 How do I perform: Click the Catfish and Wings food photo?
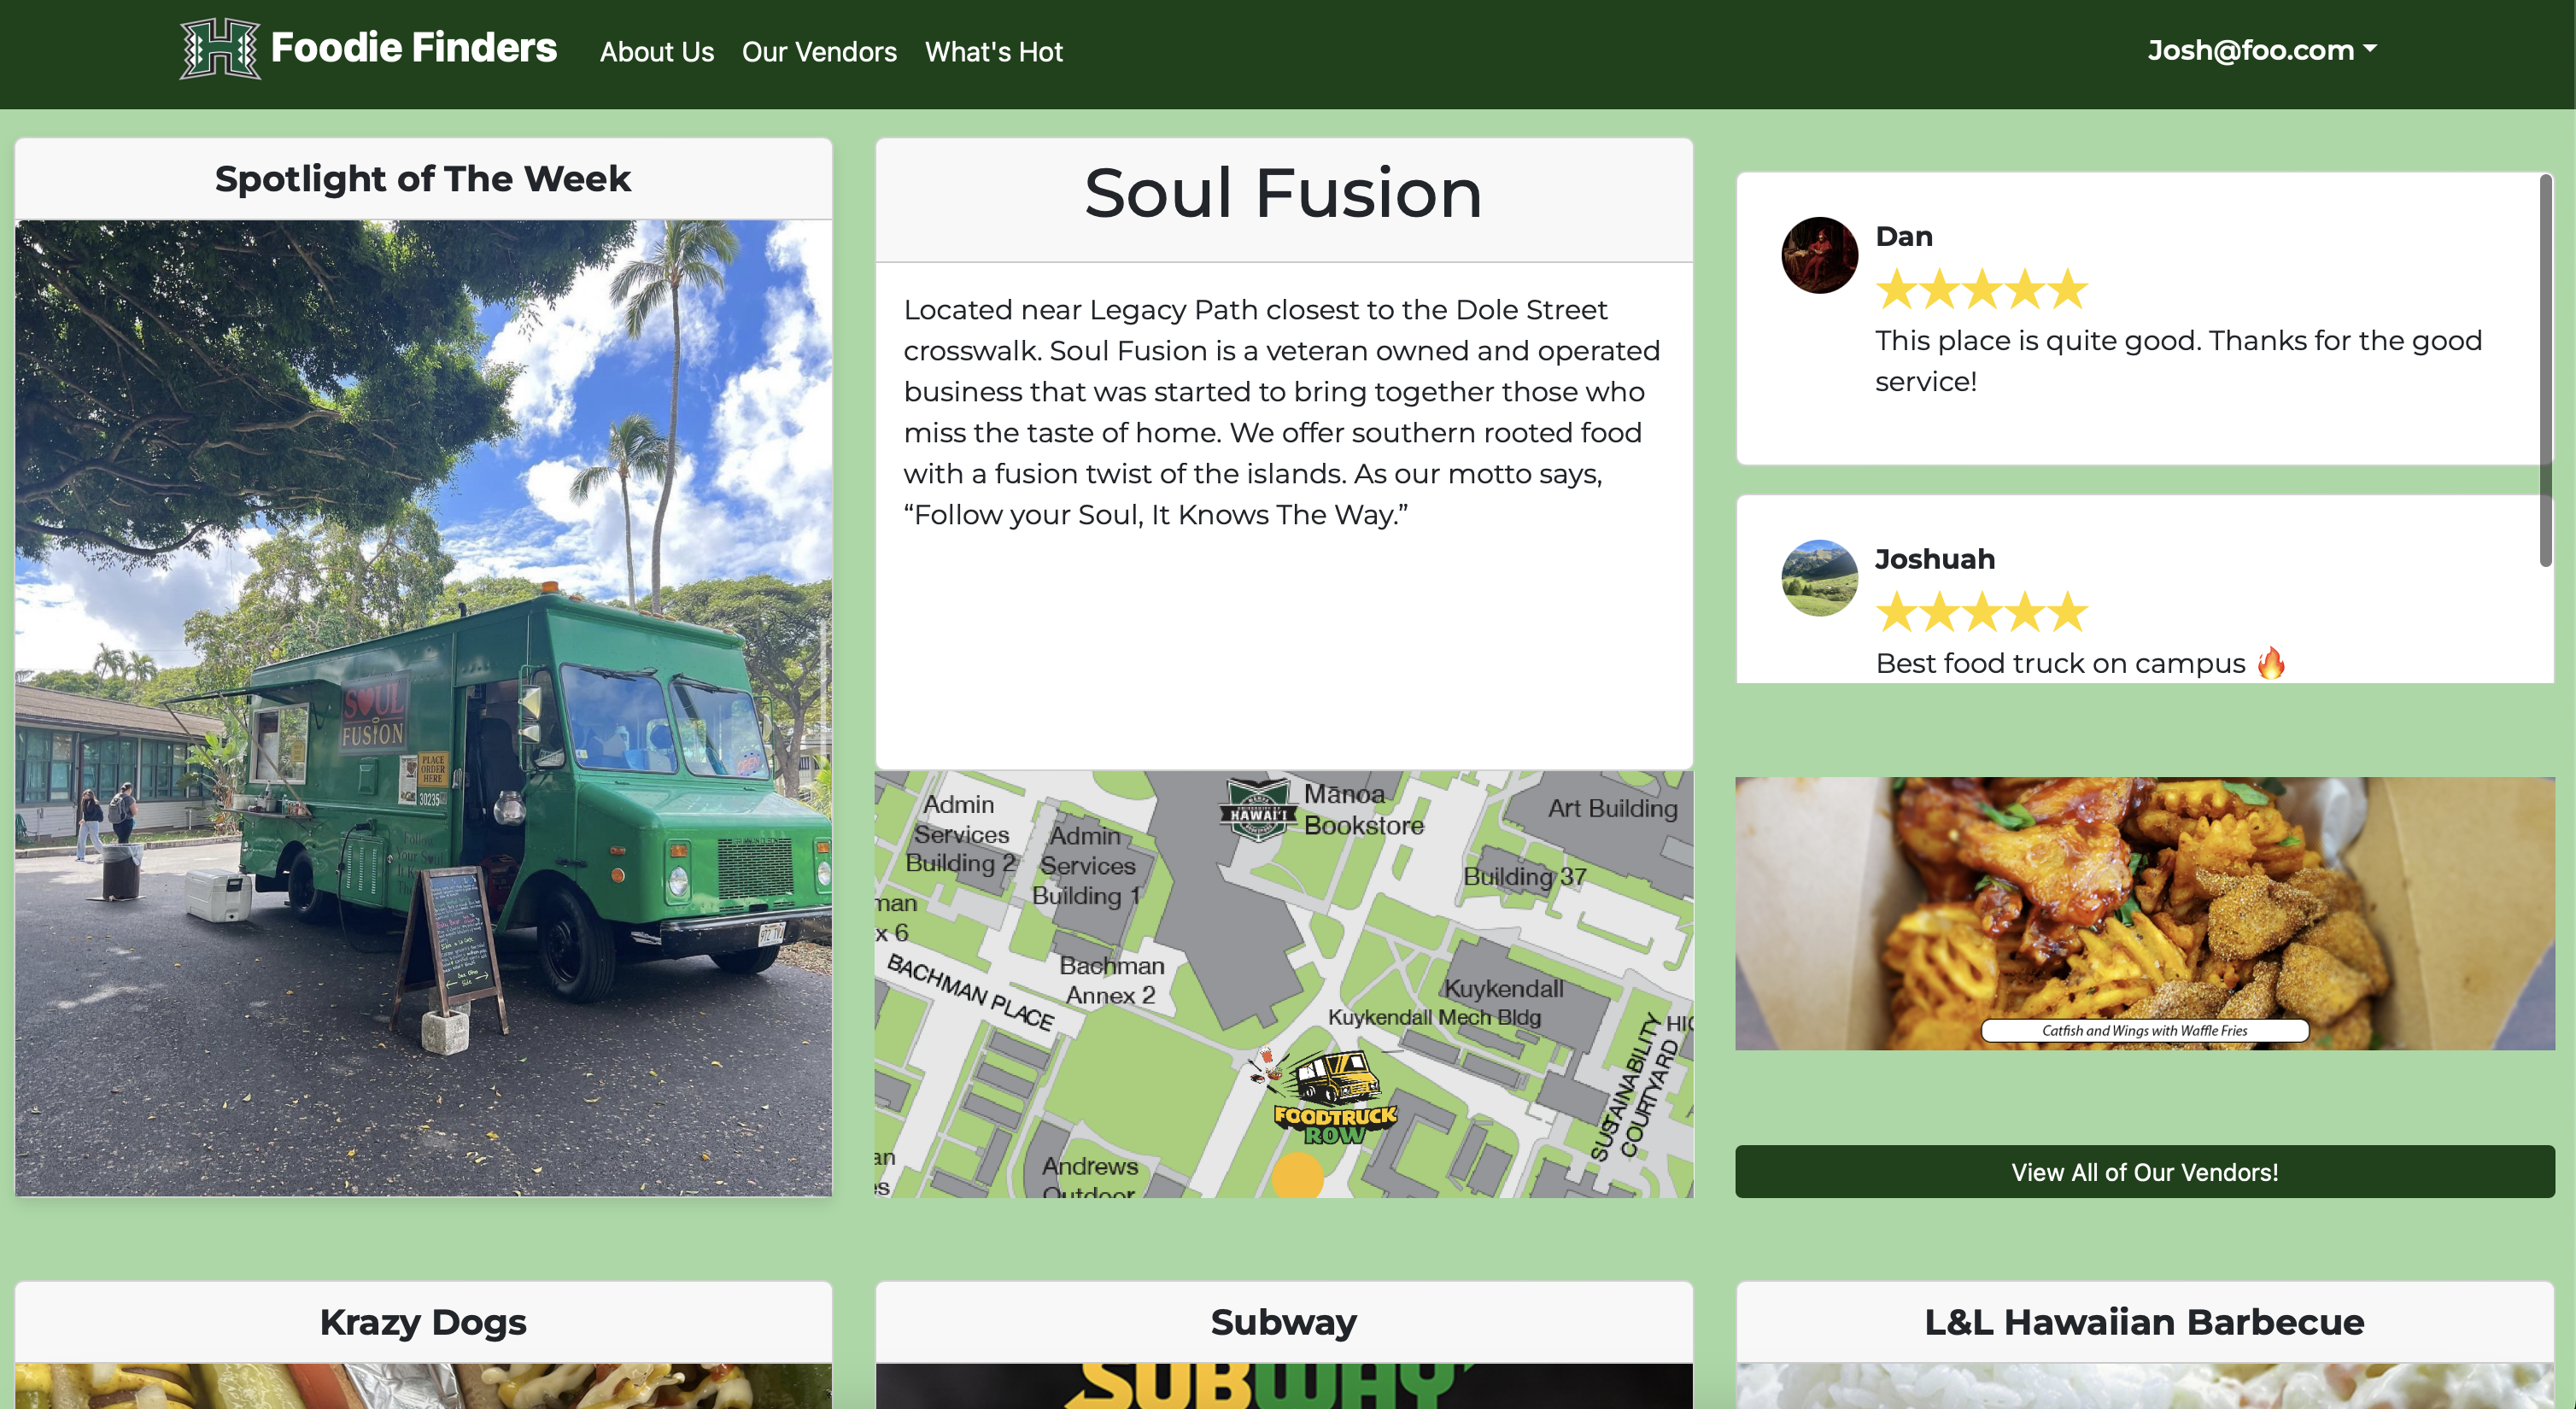2144,913
